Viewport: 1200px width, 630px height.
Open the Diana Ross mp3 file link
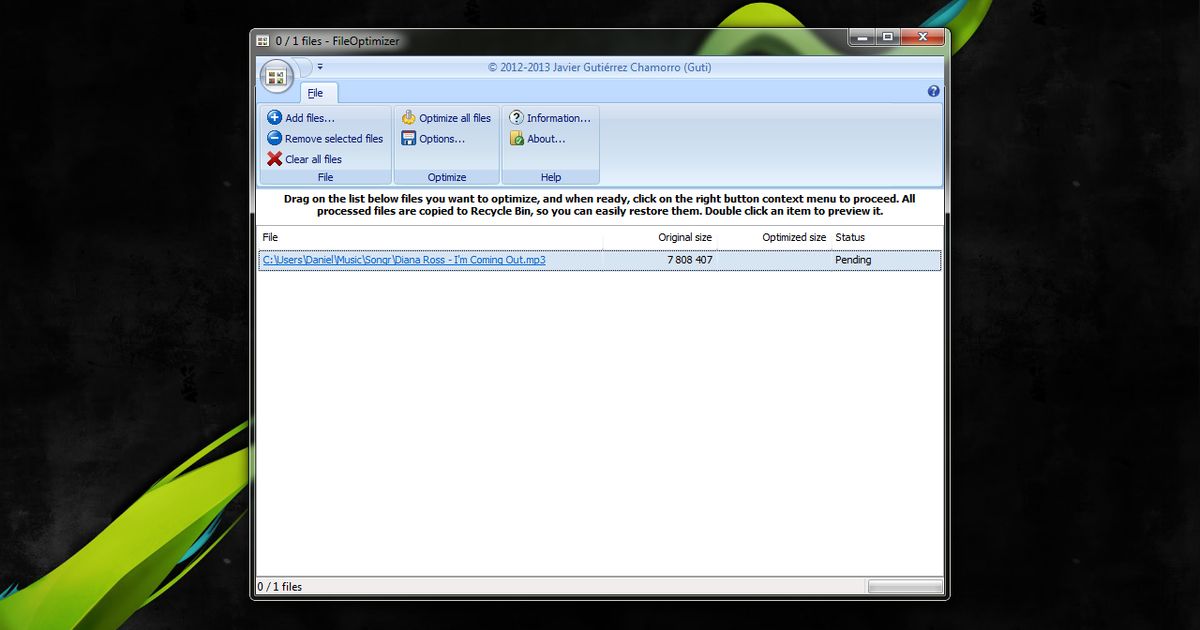click(x=405, y=259)
